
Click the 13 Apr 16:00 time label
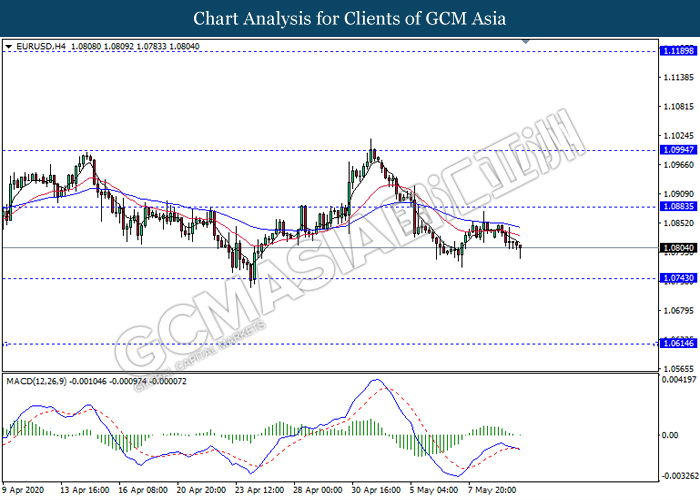click(84, 490)
